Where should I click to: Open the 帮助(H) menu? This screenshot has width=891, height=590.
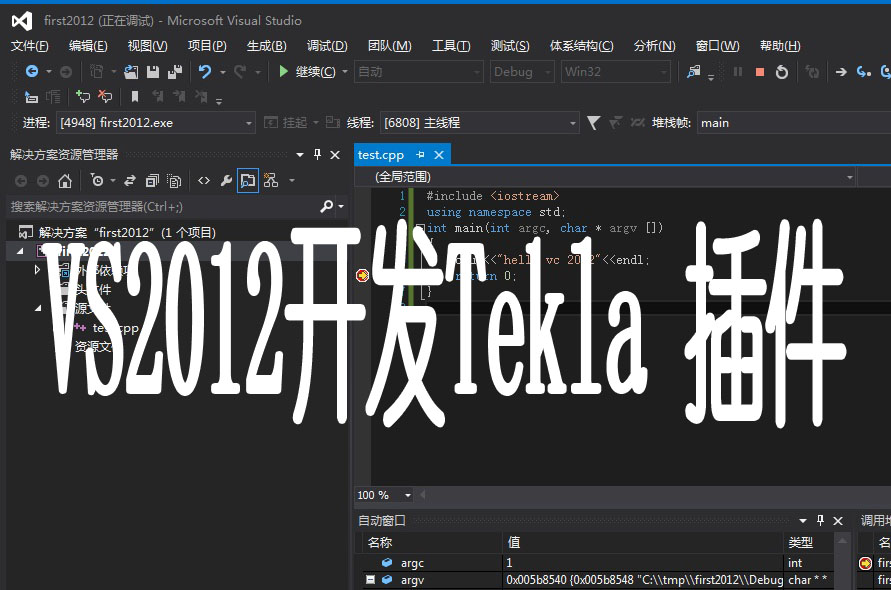780,46
